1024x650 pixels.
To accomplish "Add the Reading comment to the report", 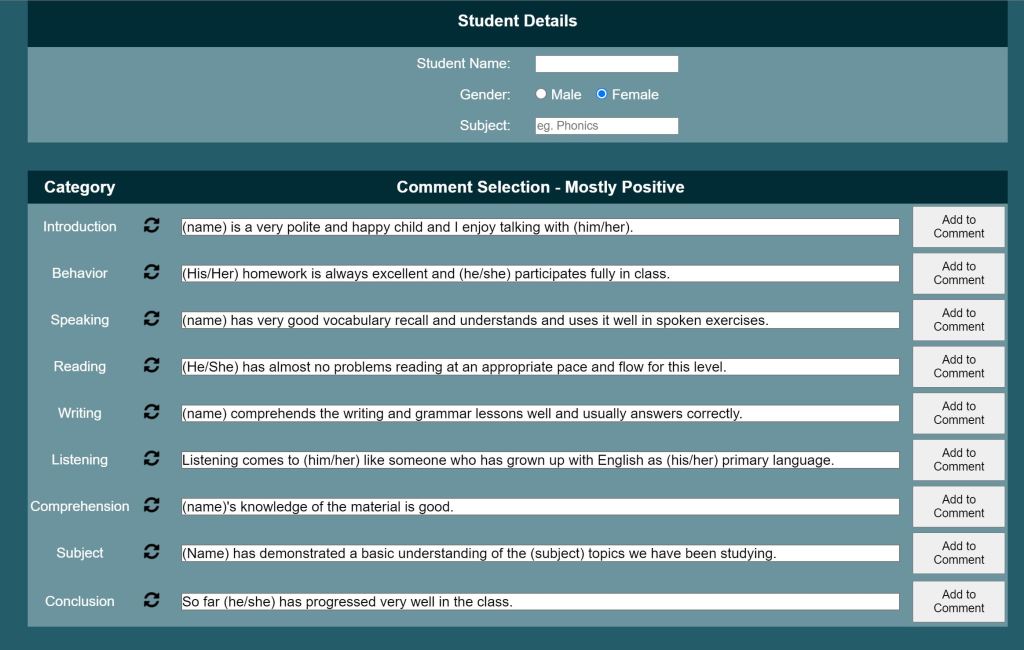I will (x=957, y=366).
